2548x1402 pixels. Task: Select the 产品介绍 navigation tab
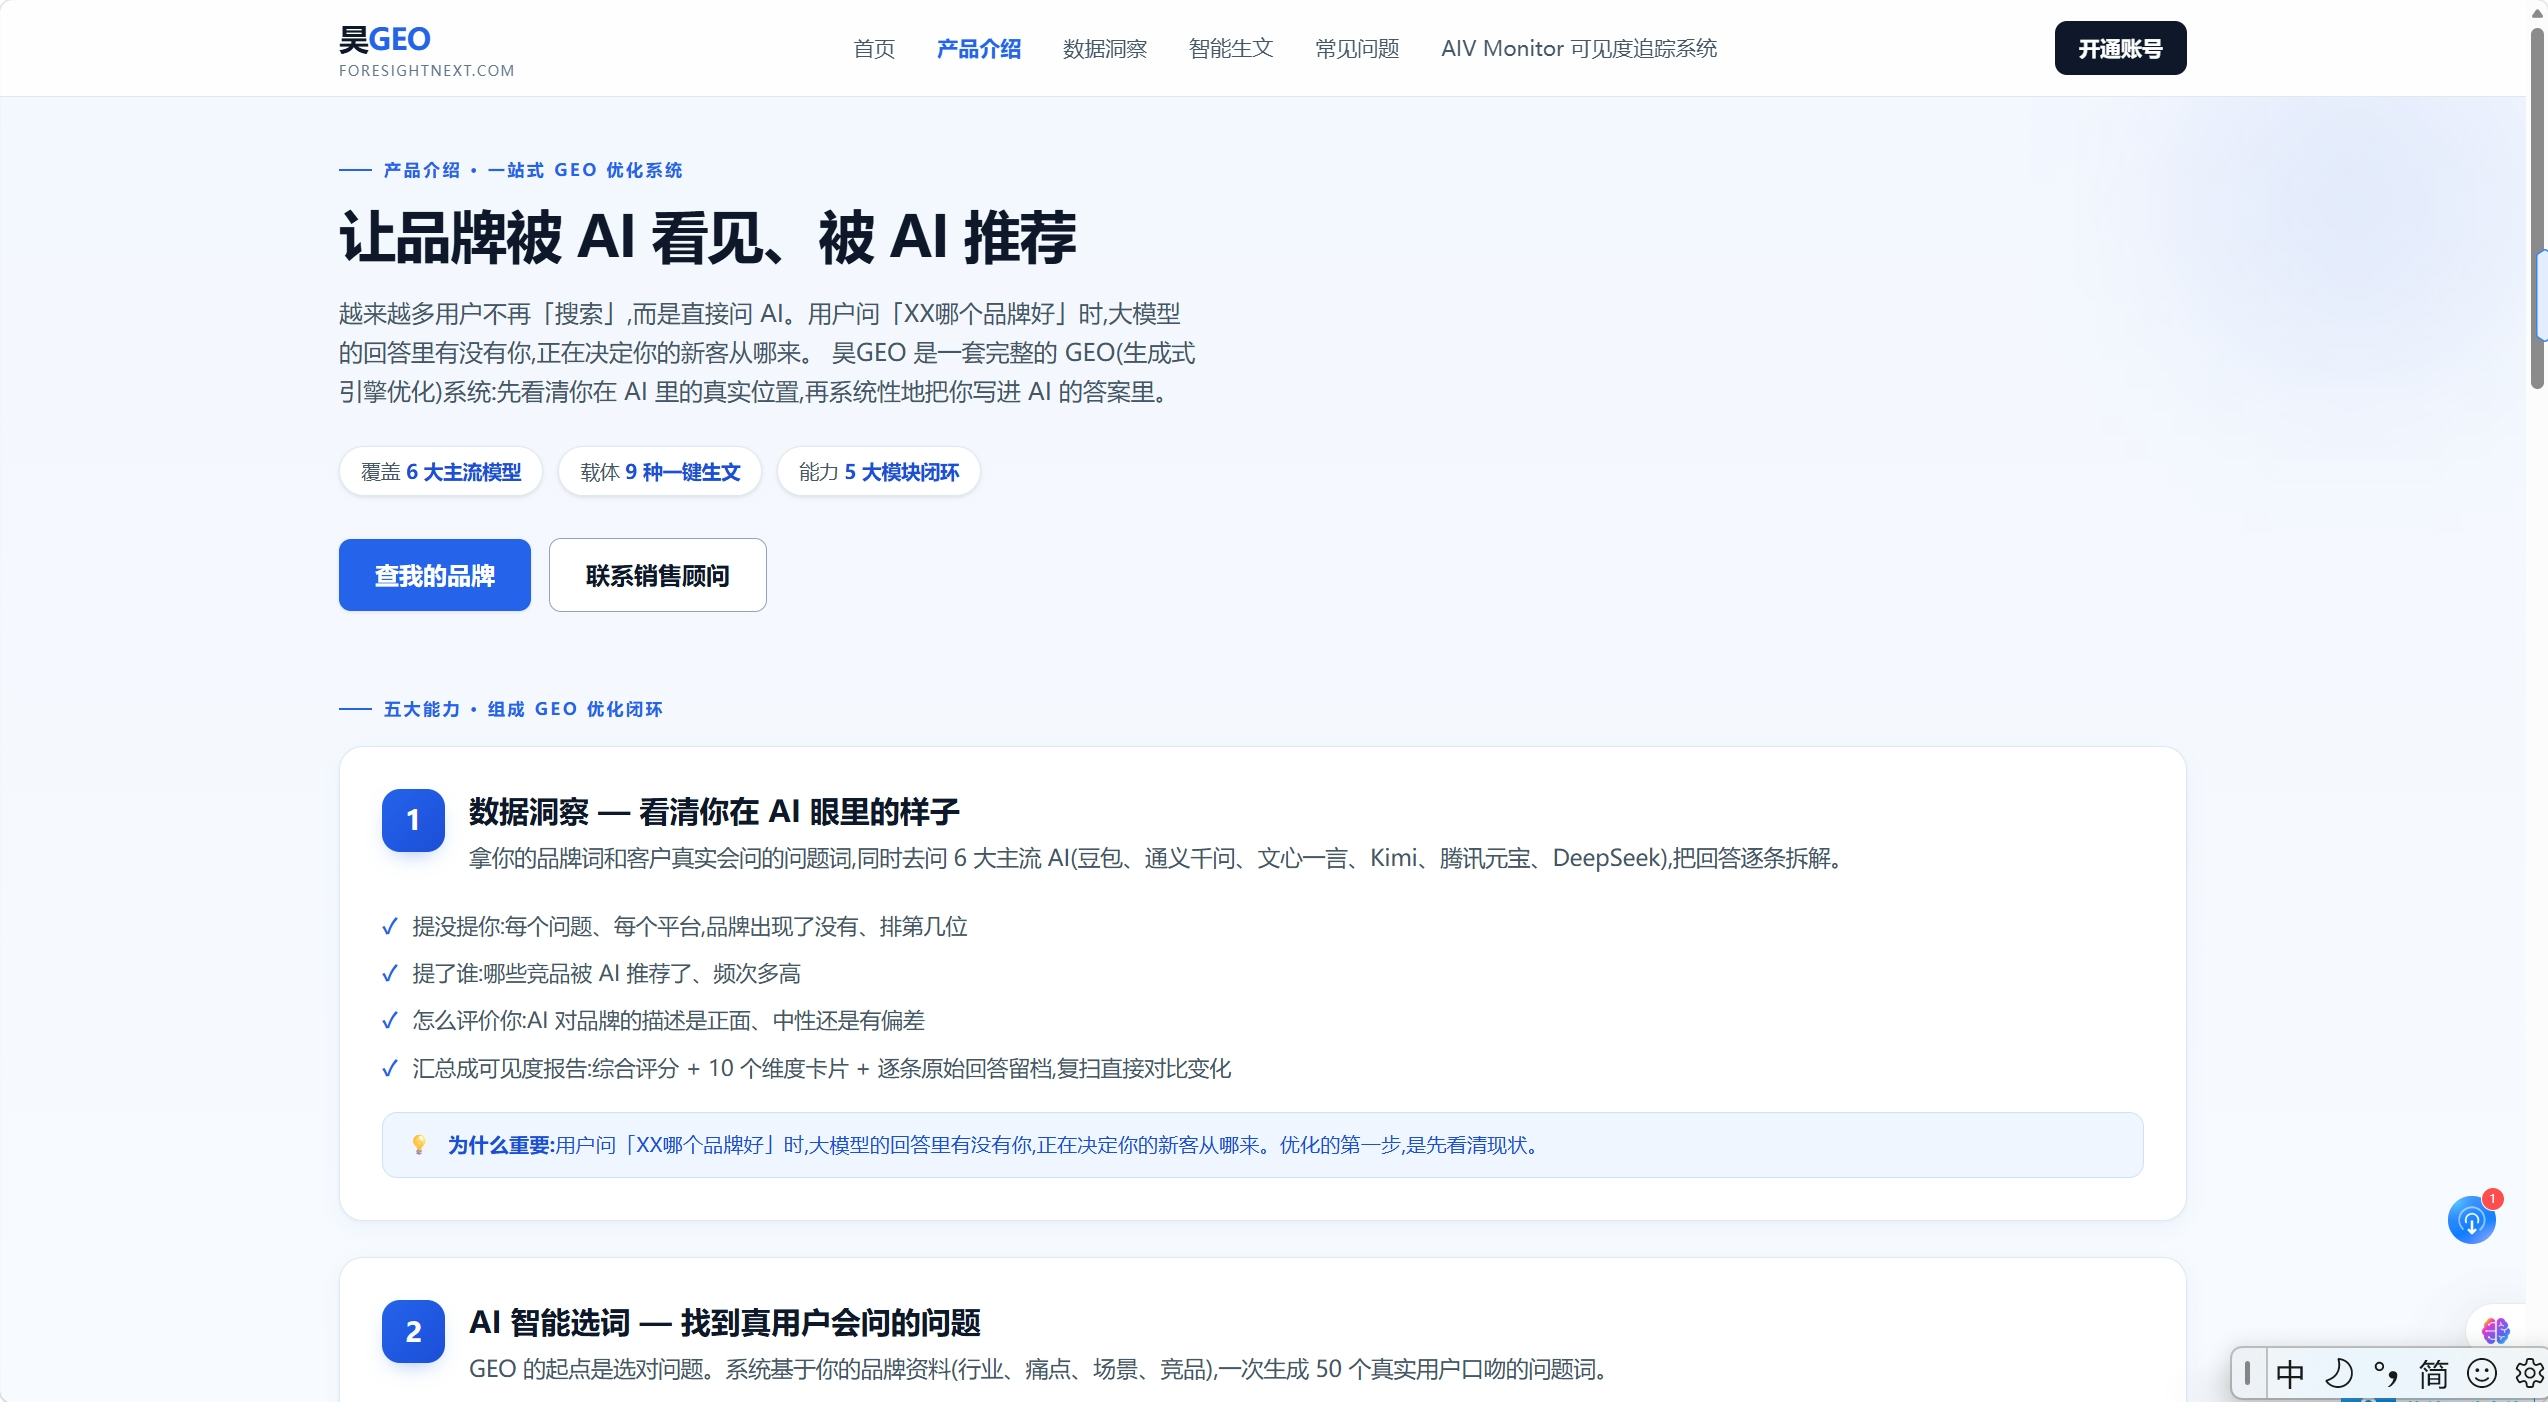click(979, 48)
